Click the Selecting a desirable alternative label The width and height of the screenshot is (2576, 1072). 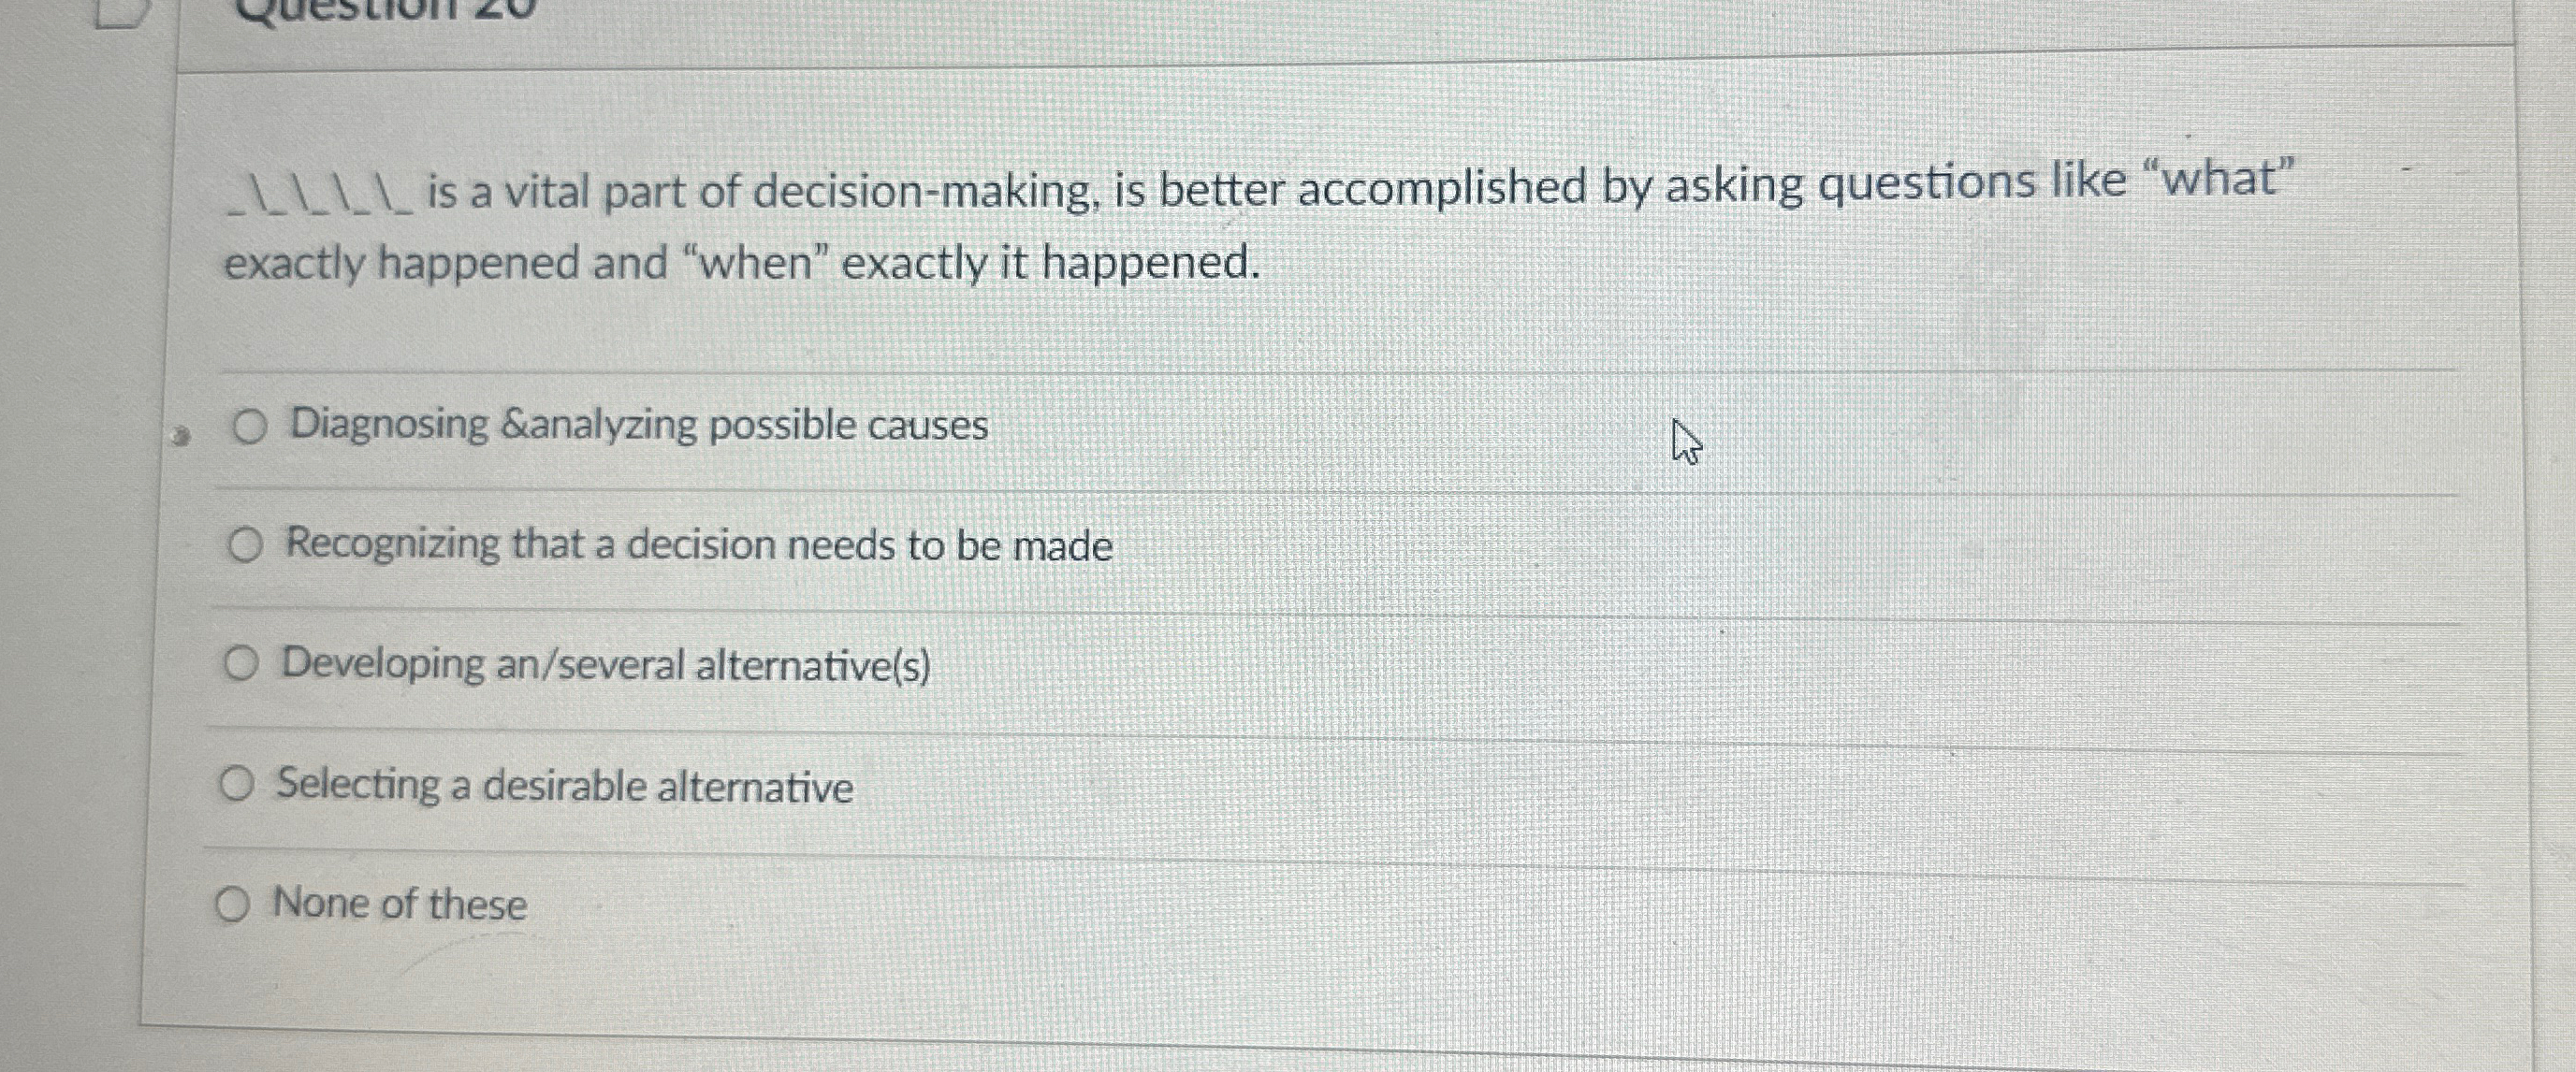565,787
